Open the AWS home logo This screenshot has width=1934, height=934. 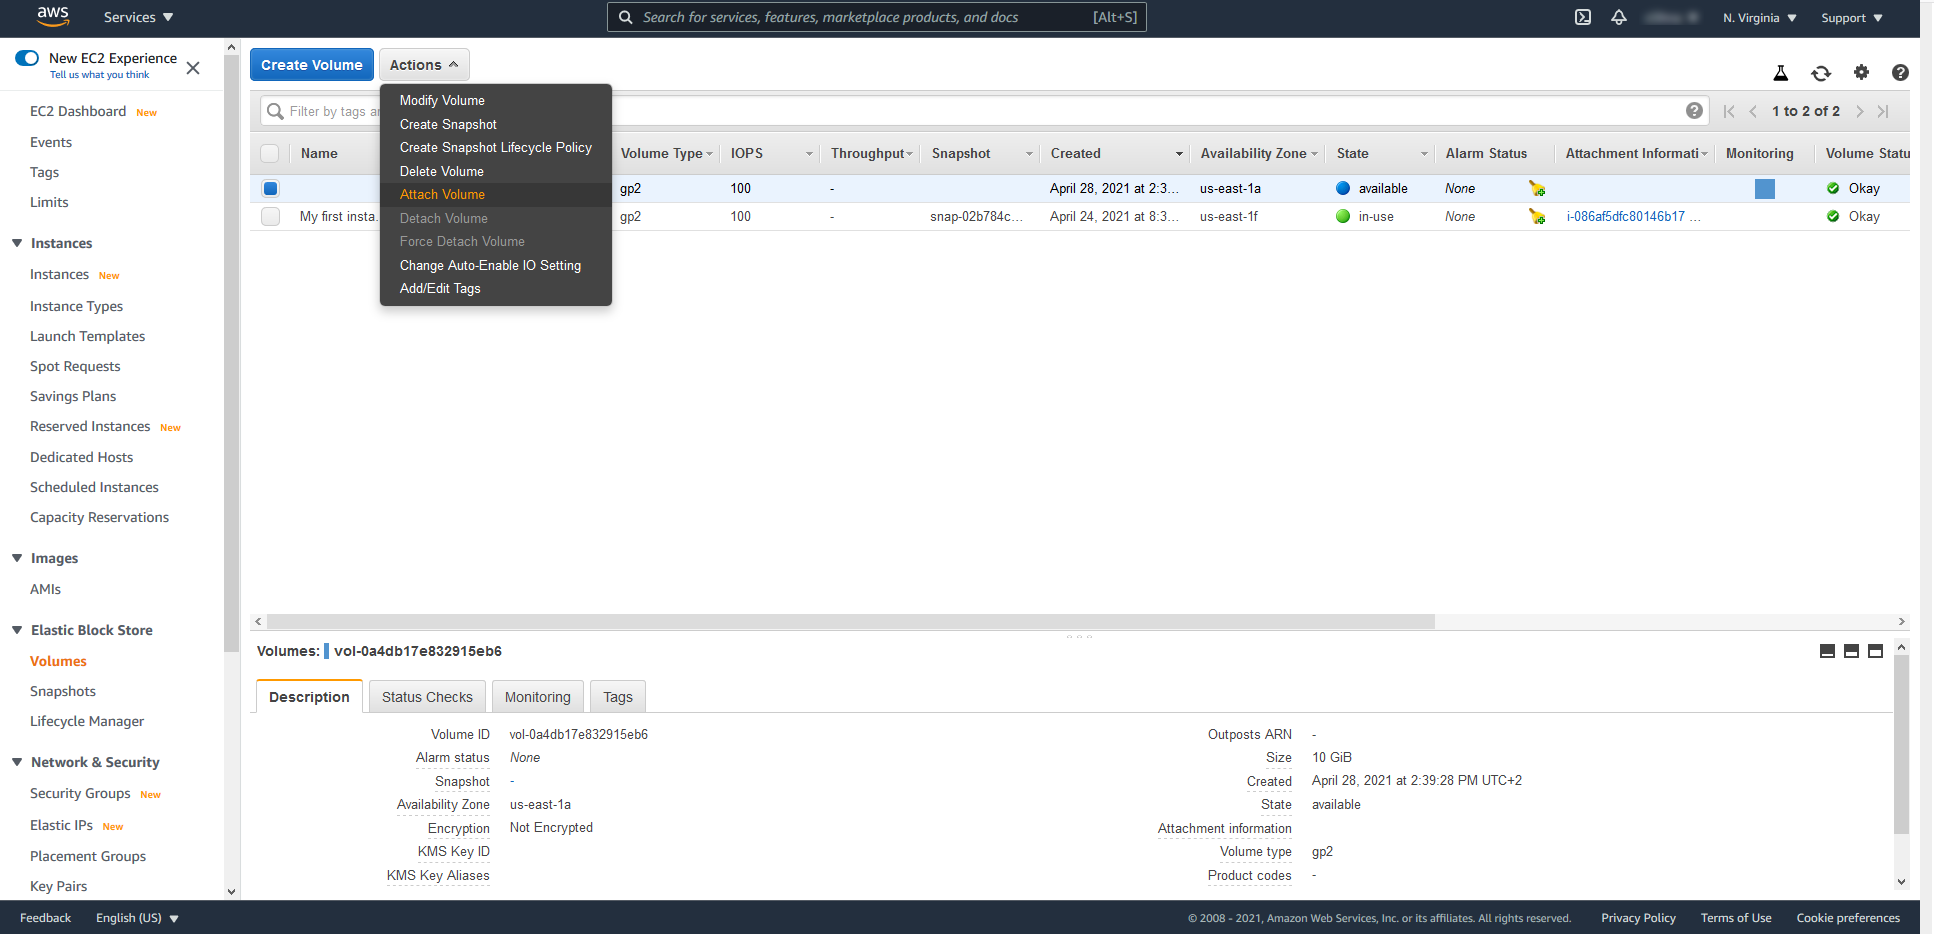tap(53, 17)
